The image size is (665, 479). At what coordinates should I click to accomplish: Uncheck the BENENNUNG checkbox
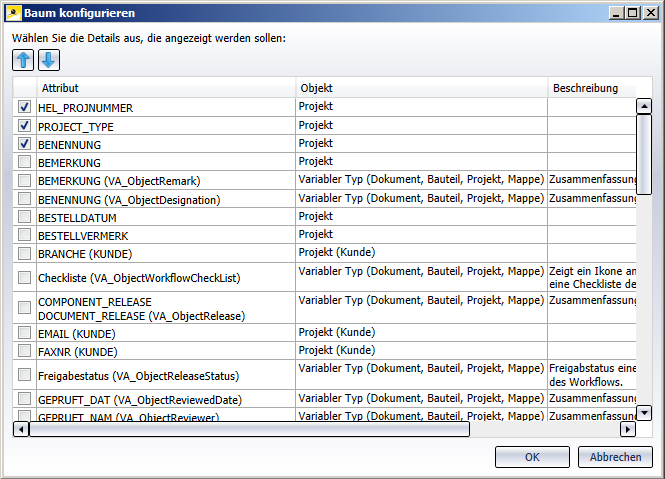click(24, 144)
